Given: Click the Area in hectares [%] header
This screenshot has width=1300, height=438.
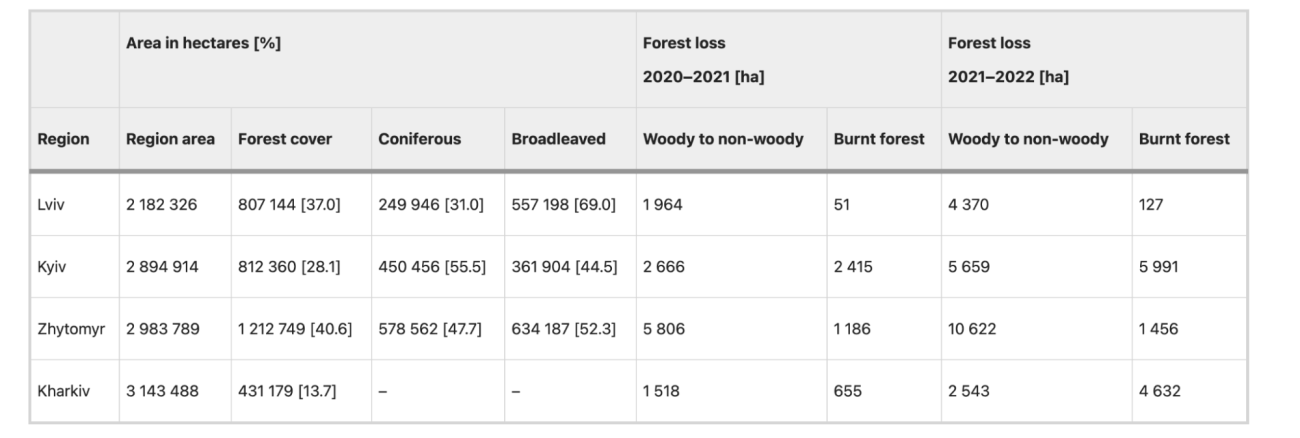Looking at the screenshot, I should (202, 44).
